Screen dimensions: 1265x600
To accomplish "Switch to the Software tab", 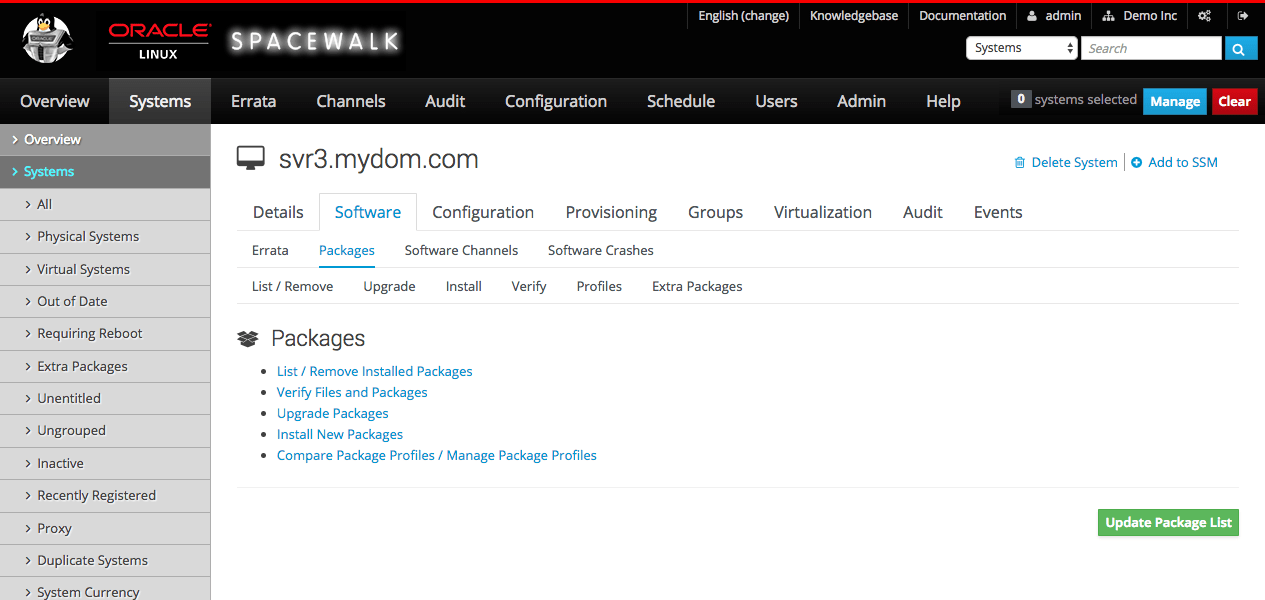I will (368, 212).
